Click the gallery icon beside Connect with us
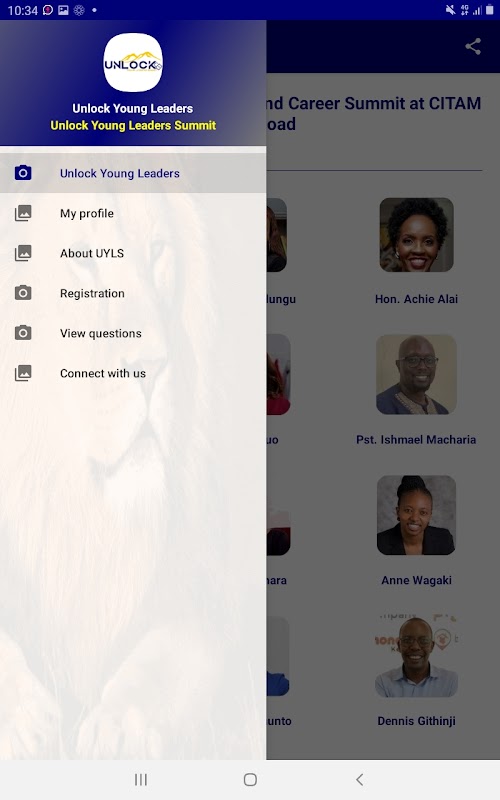The image size is (500, 800). [23, 373]
